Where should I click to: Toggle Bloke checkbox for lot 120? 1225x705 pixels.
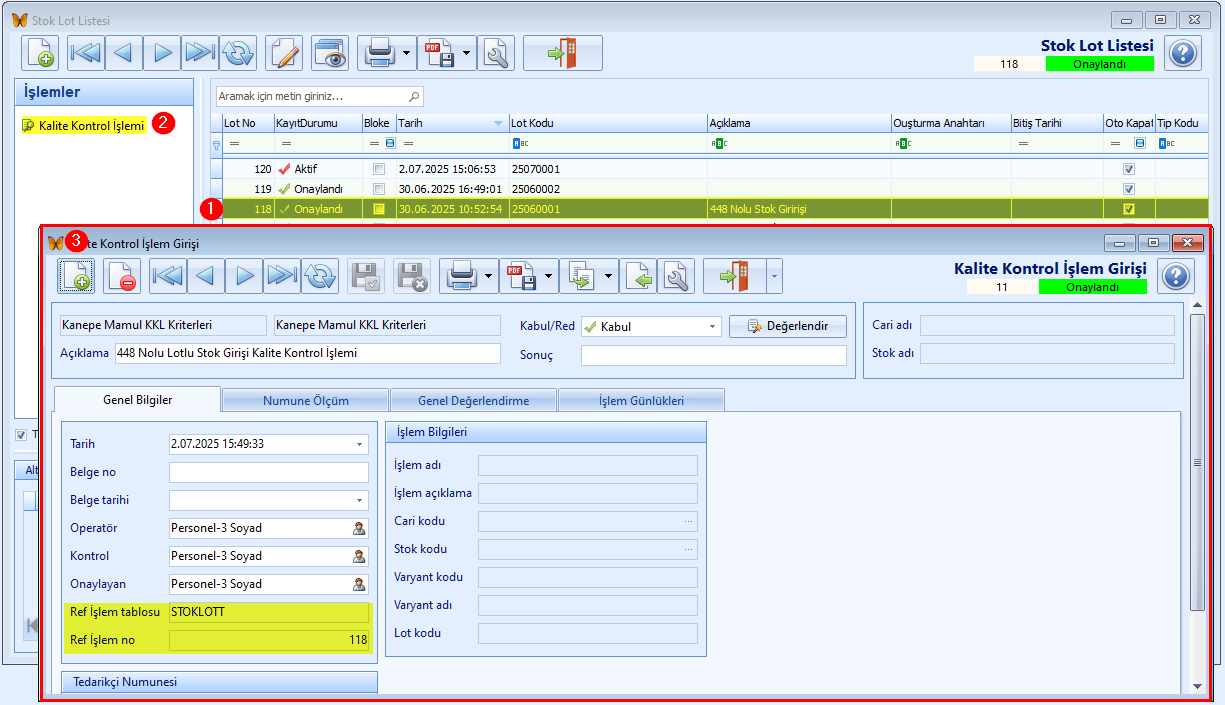[378, 169]
